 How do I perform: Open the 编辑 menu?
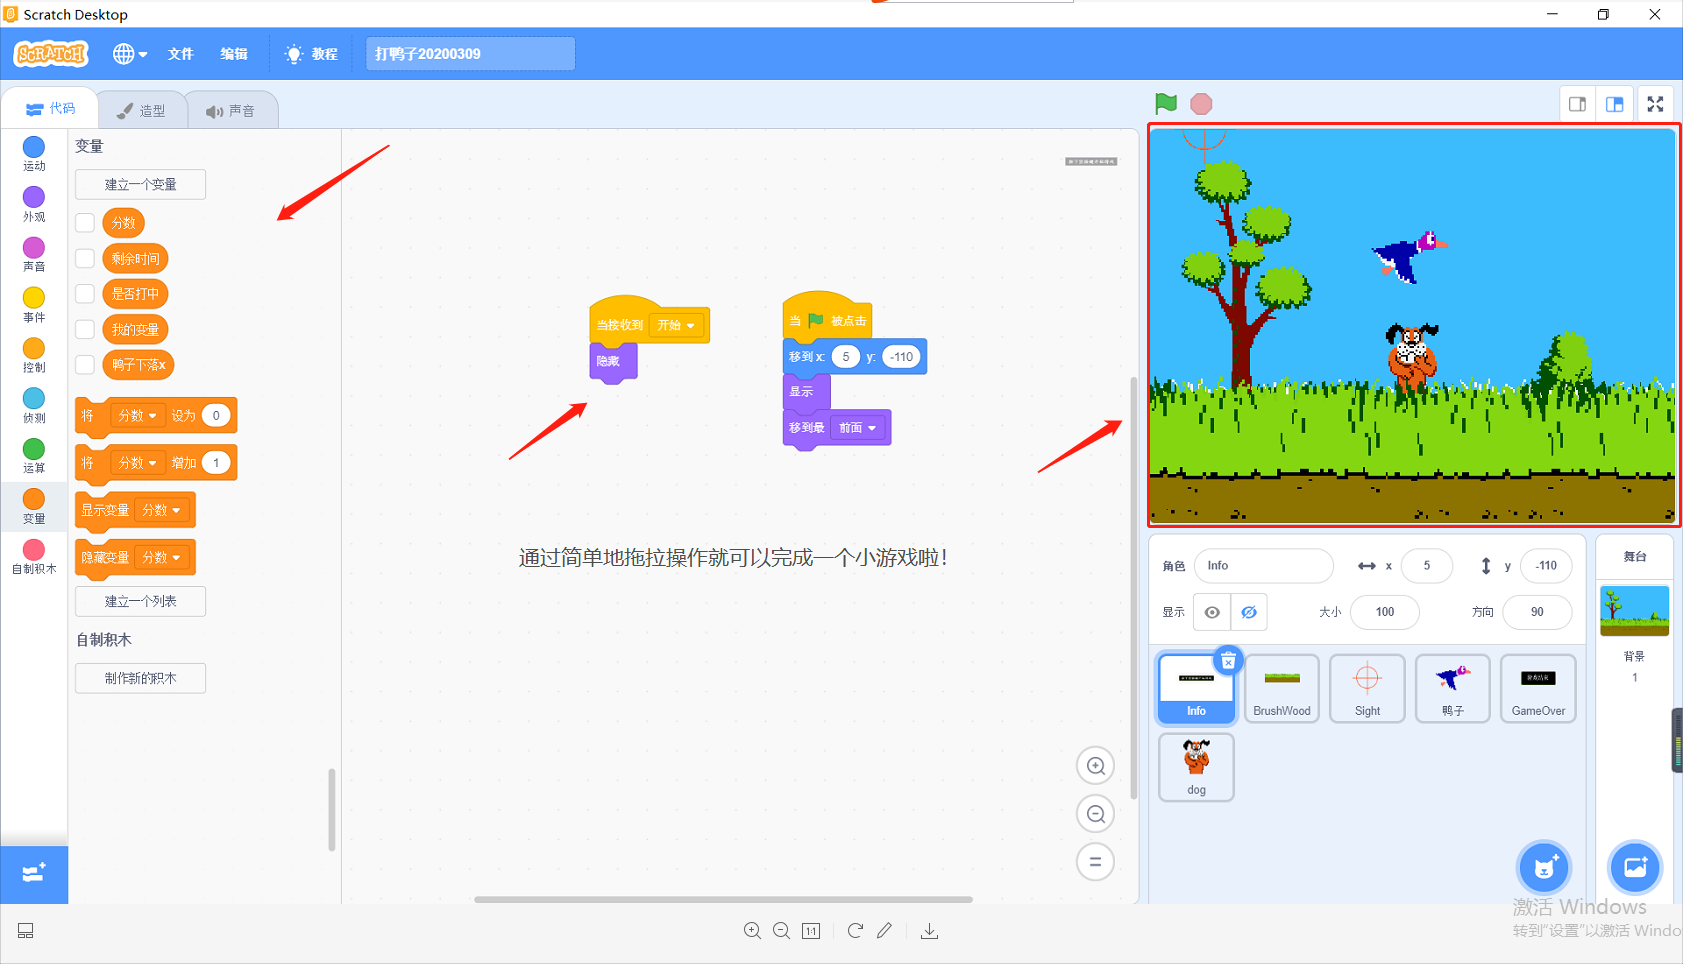tap(234, 54)
